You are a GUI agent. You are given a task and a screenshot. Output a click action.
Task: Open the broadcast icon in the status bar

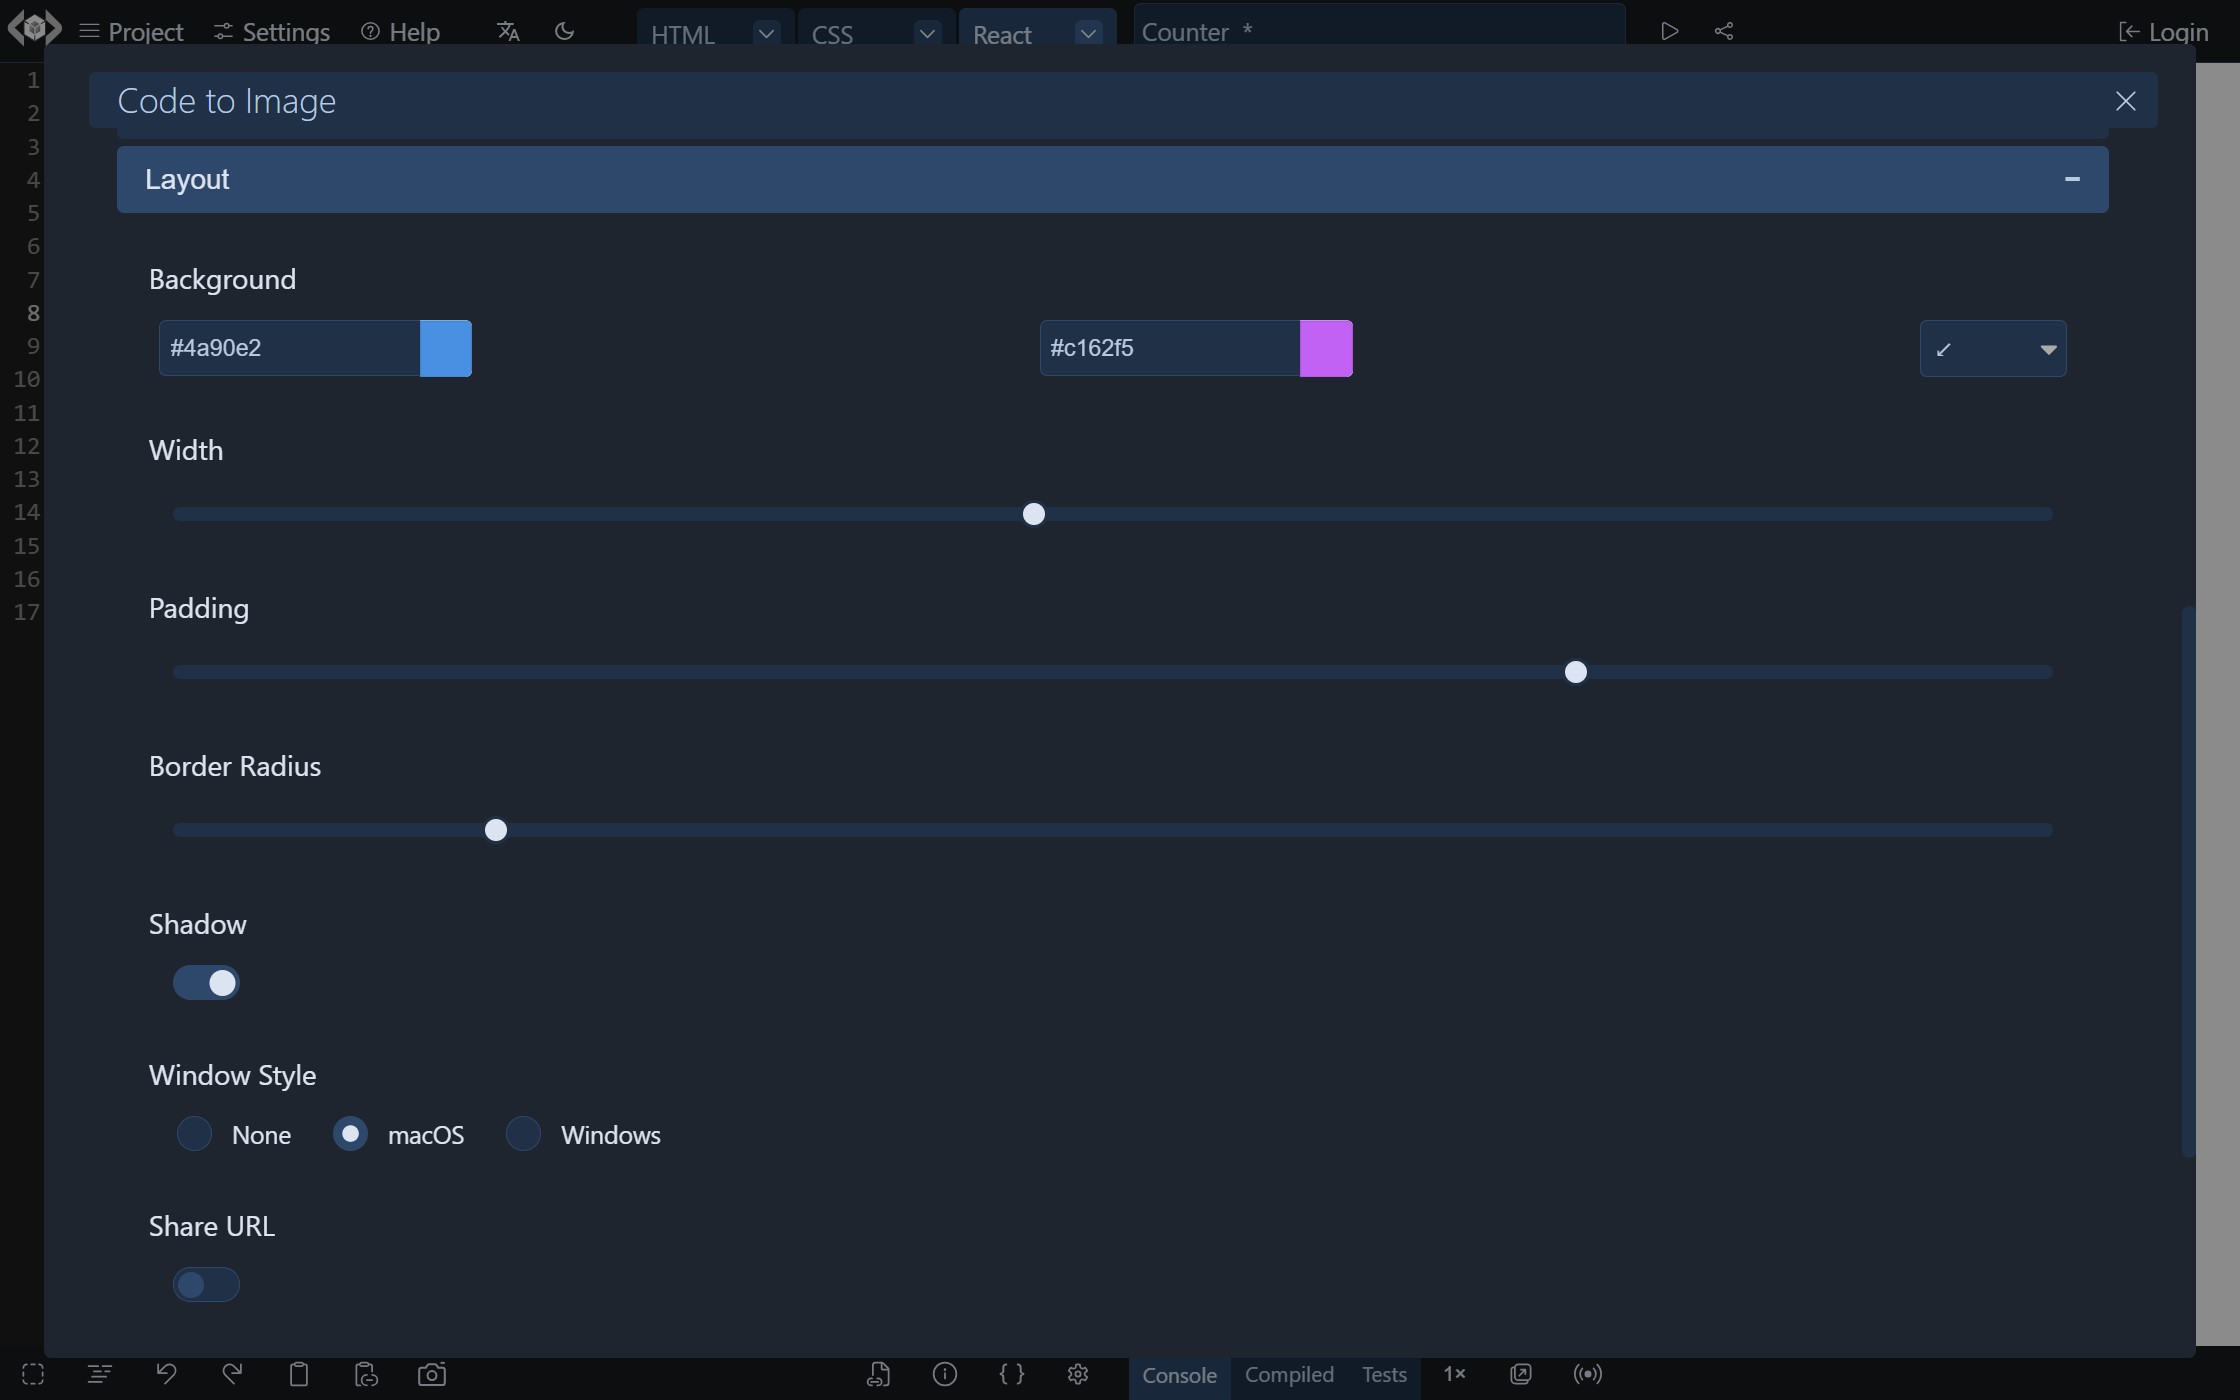point(1587,1374)
